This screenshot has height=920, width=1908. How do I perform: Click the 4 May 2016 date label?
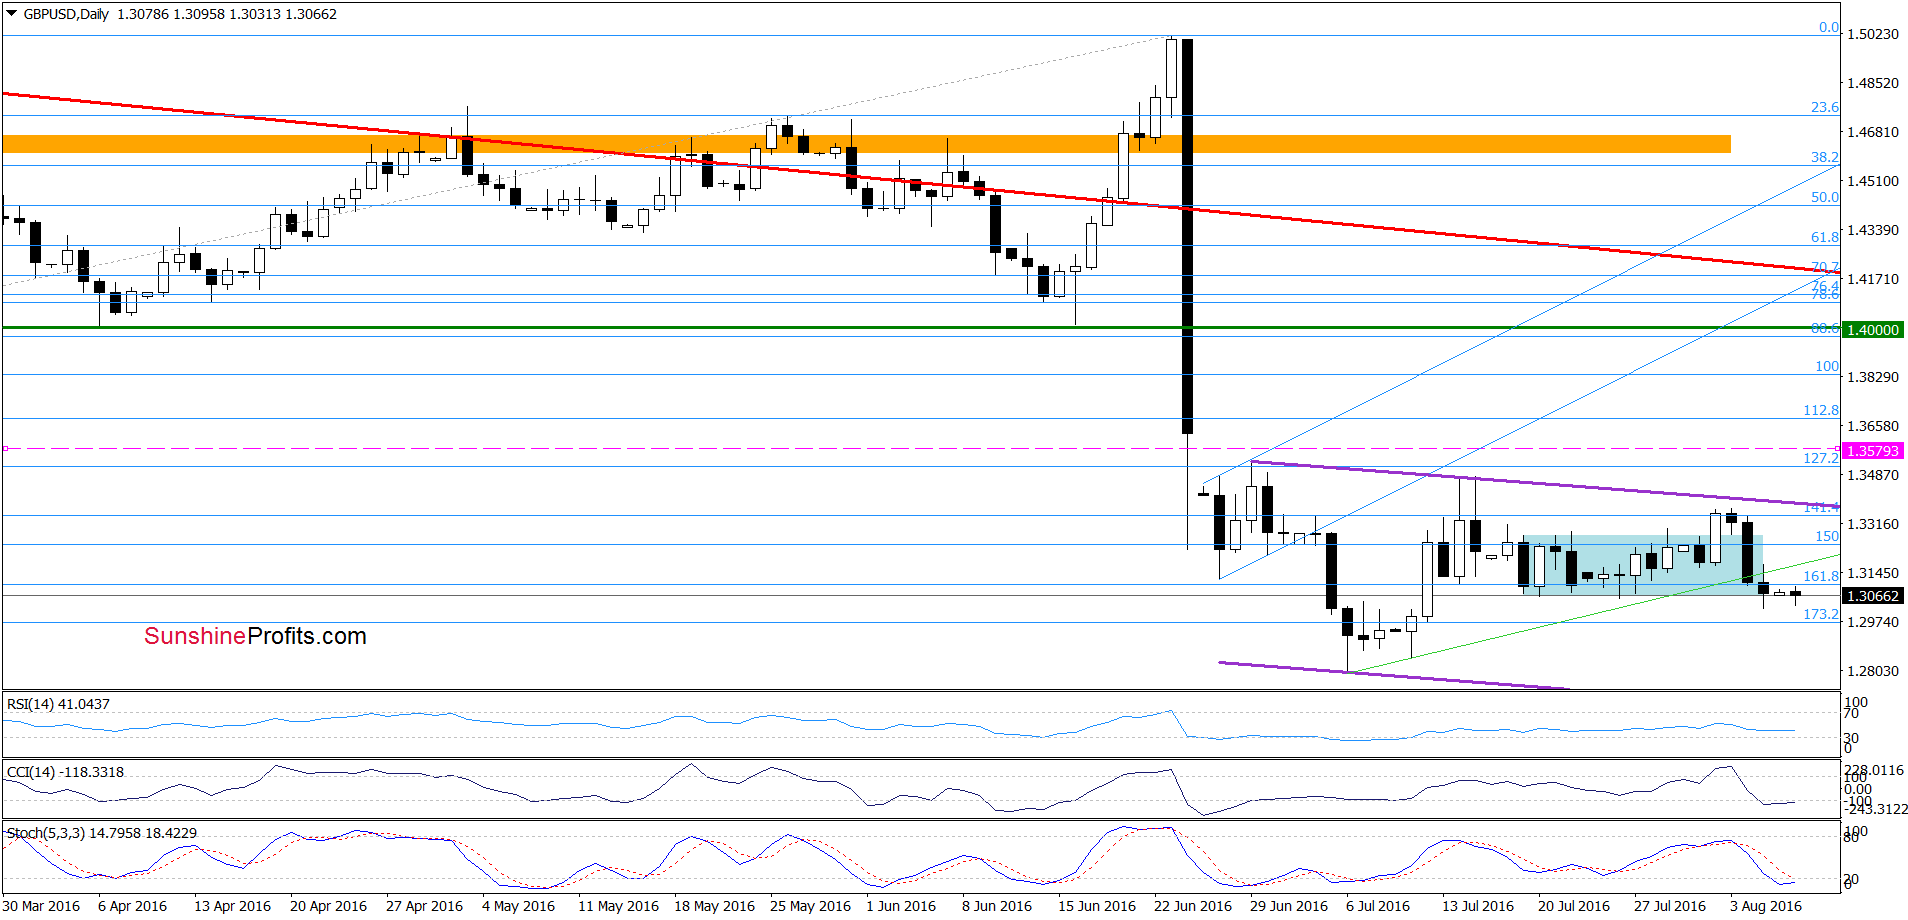pyautogui.click(x=518, y=906)
